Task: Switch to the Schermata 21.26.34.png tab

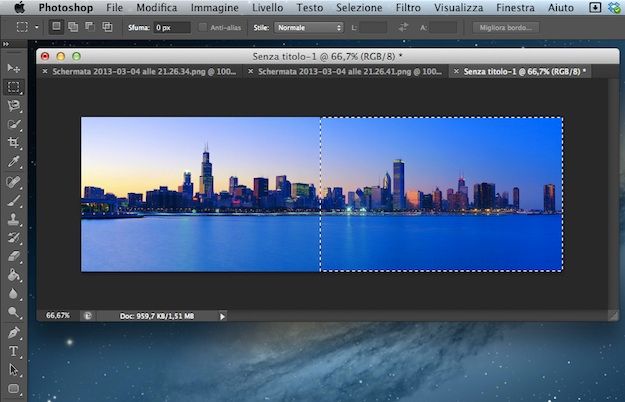Action: click(141, 72)
